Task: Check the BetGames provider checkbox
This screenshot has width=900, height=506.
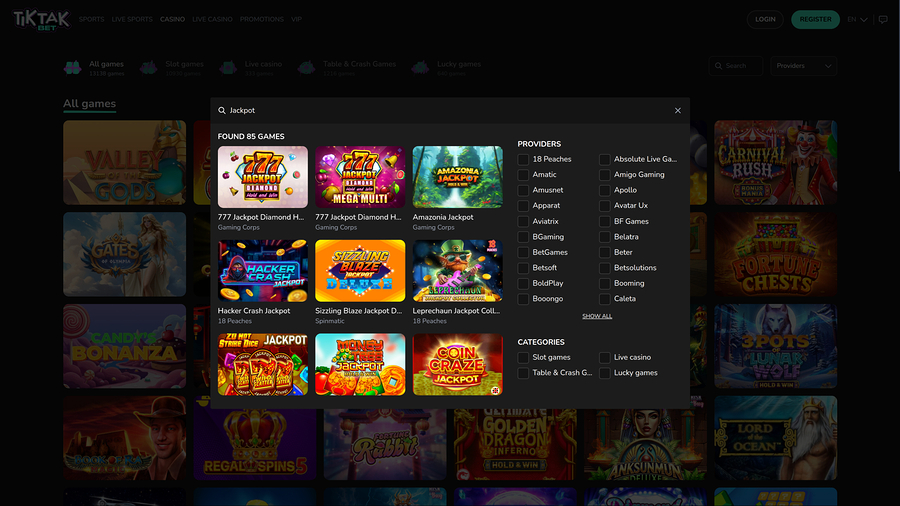Action: coord(523,252)
